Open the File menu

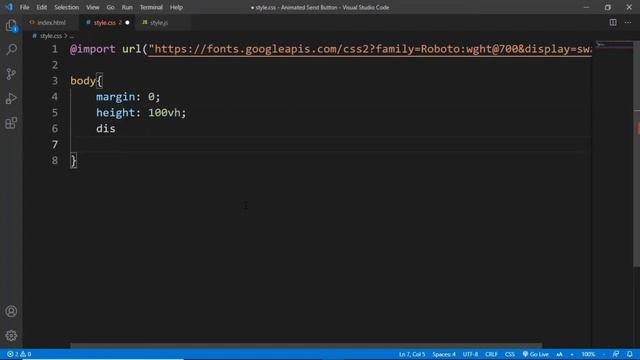point(24,7)
